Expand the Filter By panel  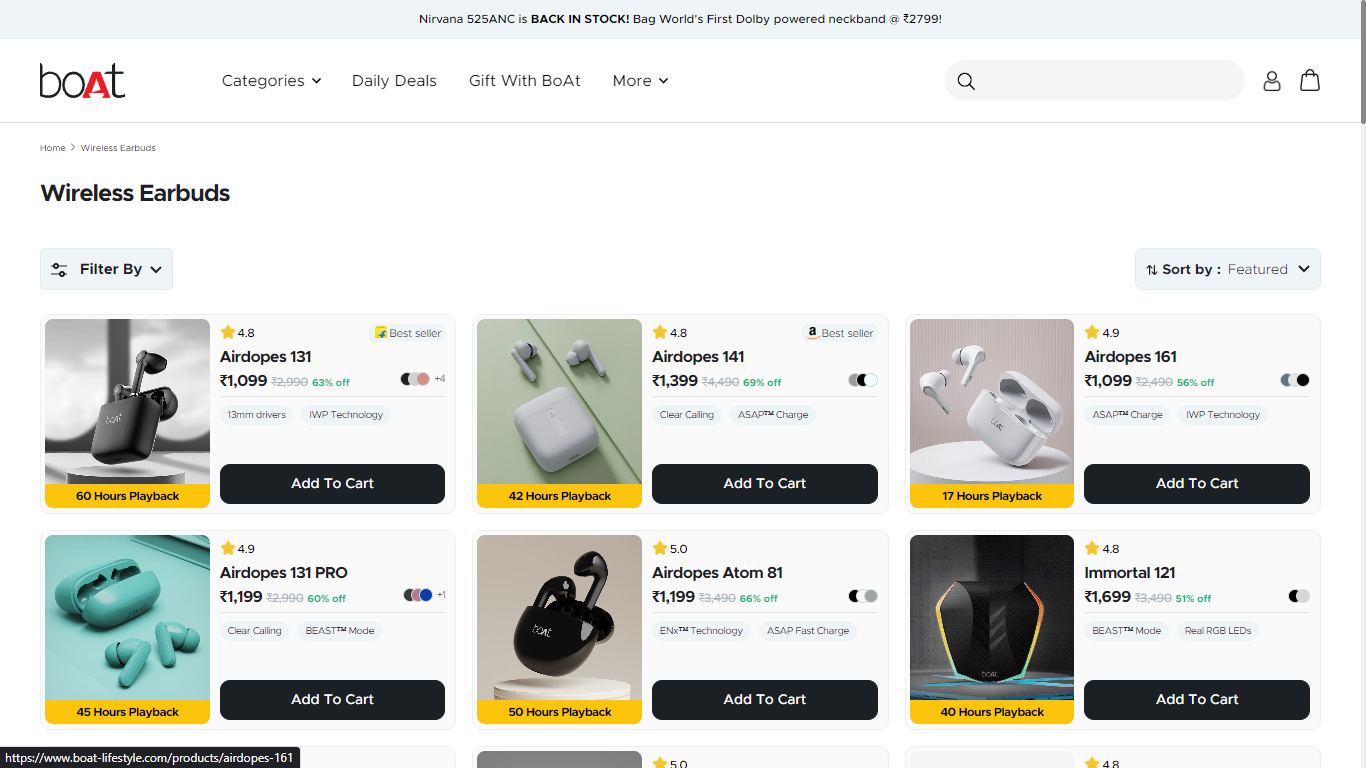pyautogui.click(x=106, y=269)
